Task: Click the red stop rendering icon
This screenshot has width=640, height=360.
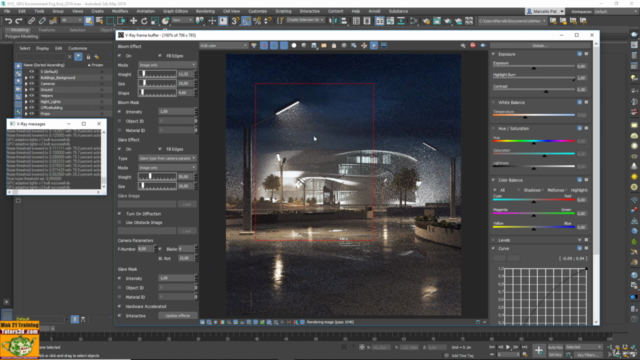Action: [473, 45]
